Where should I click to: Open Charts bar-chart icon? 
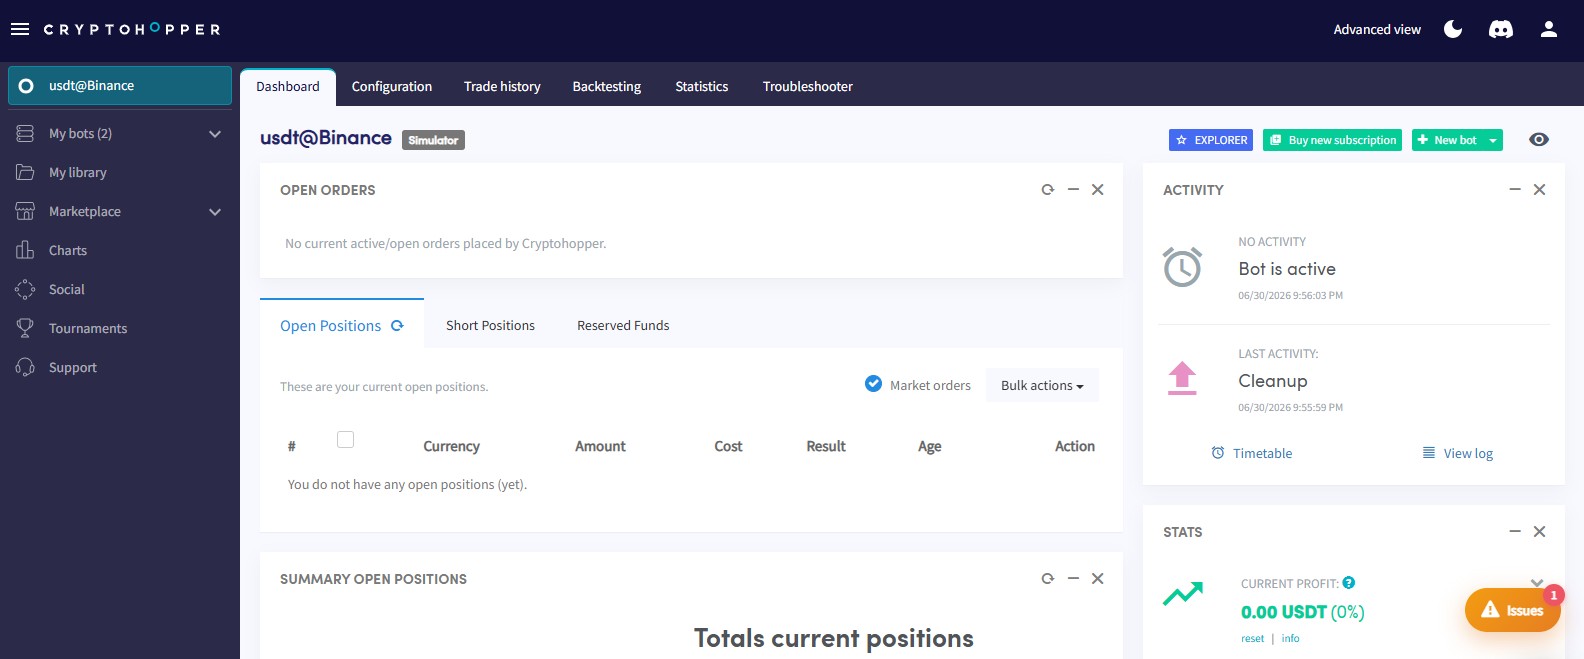coord(25,250)
